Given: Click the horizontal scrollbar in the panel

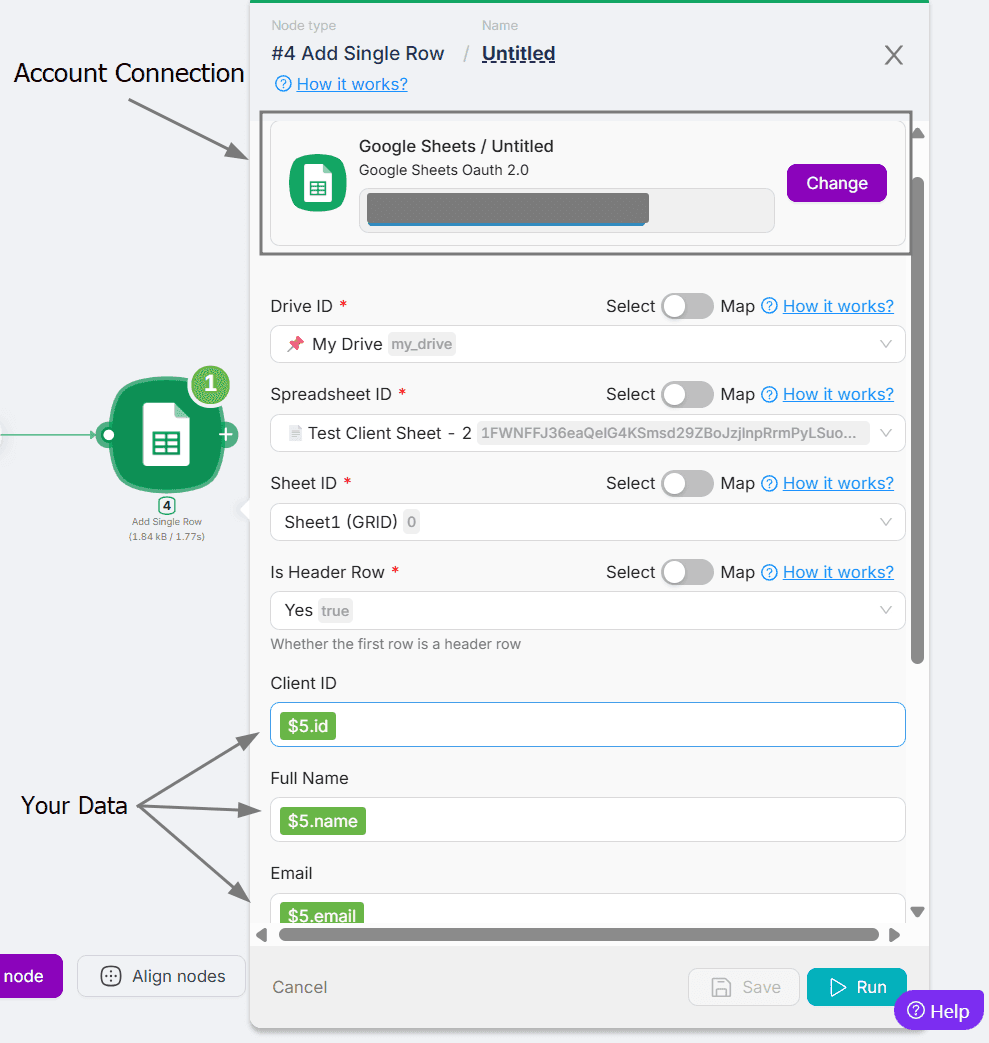Looking at the screenshot, I should pyautogui.click(x=578, y=935).
